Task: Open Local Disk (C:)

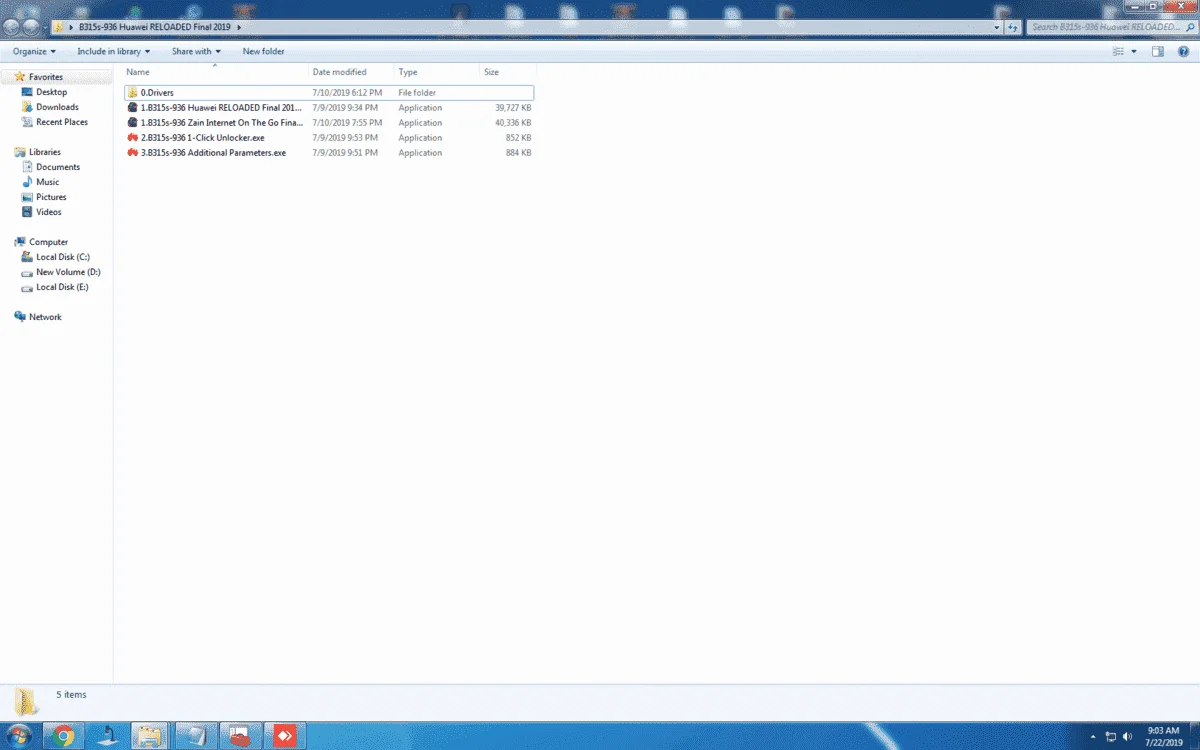Action: (62, 257)
